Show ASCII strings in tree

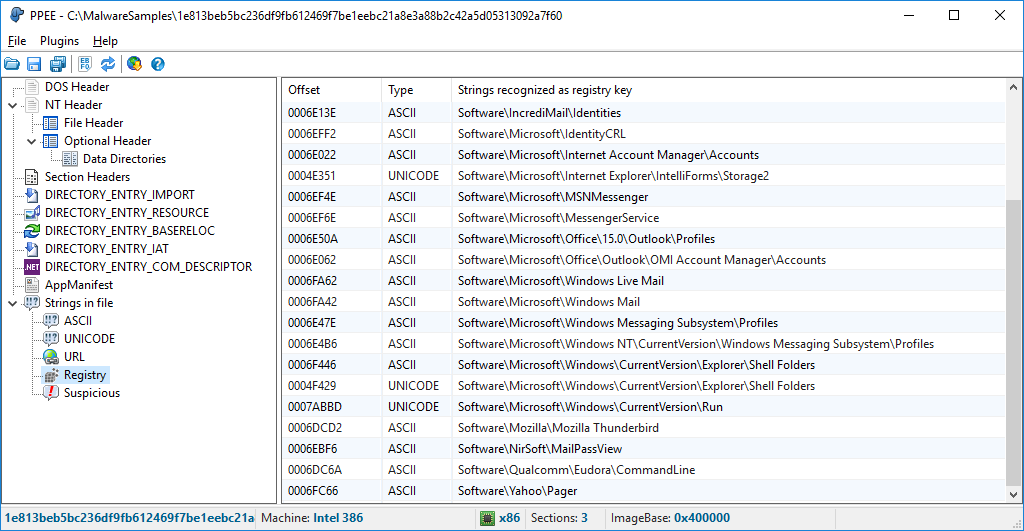tap(78, 321)
